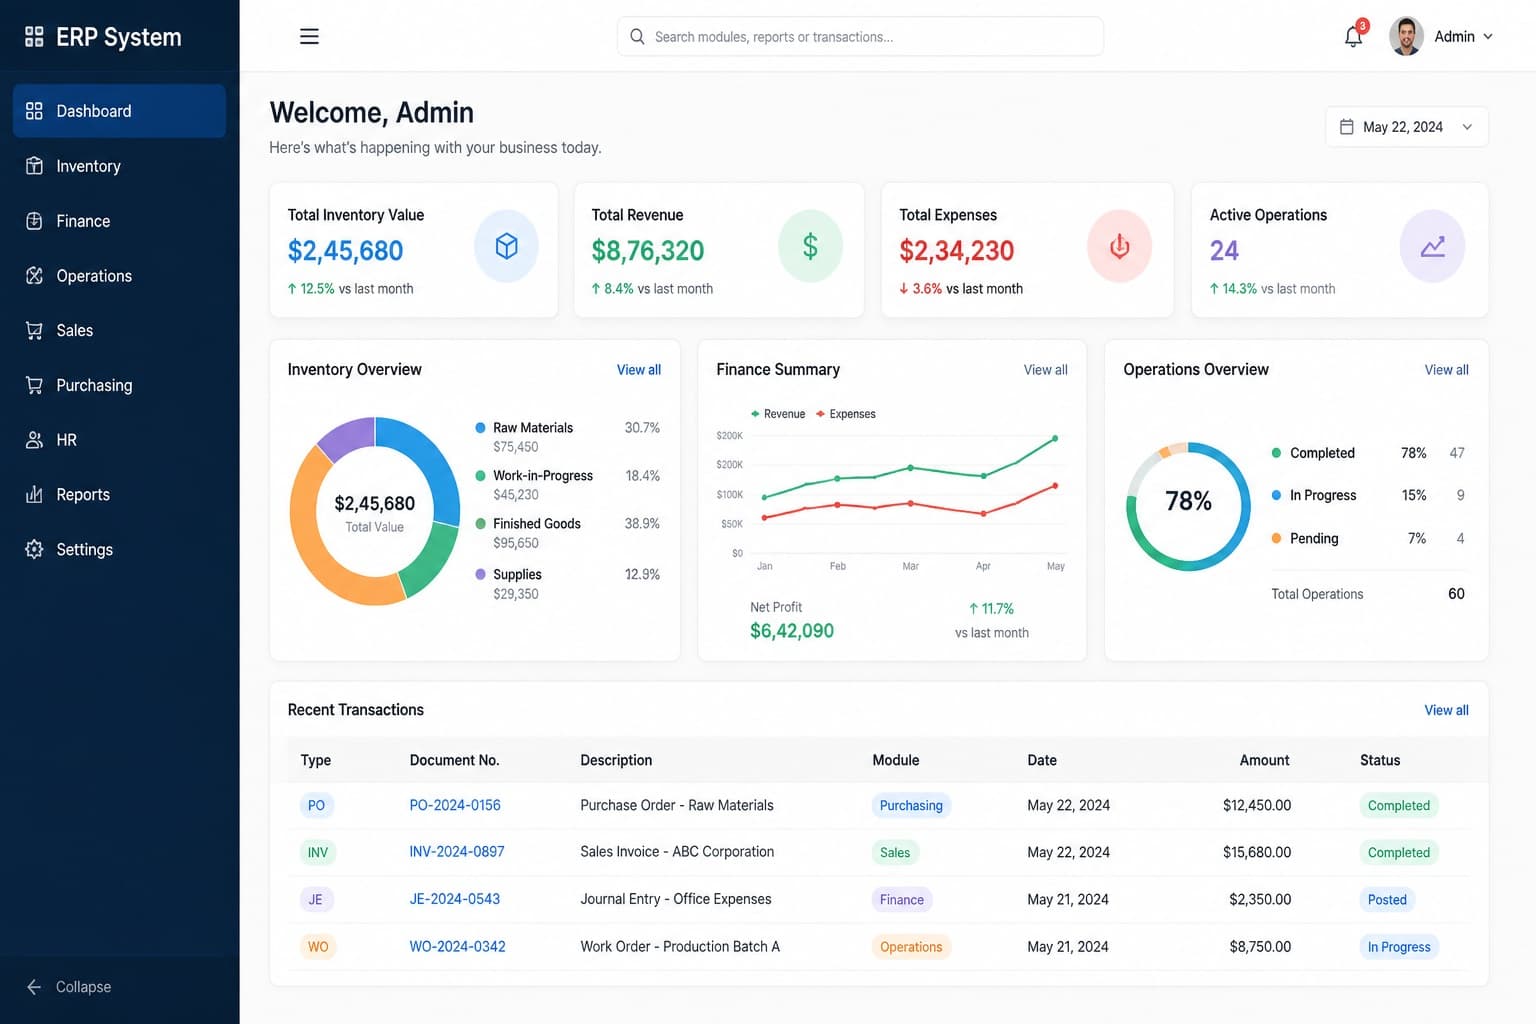Open document PO-2024-0156

[x=455, y=805]
